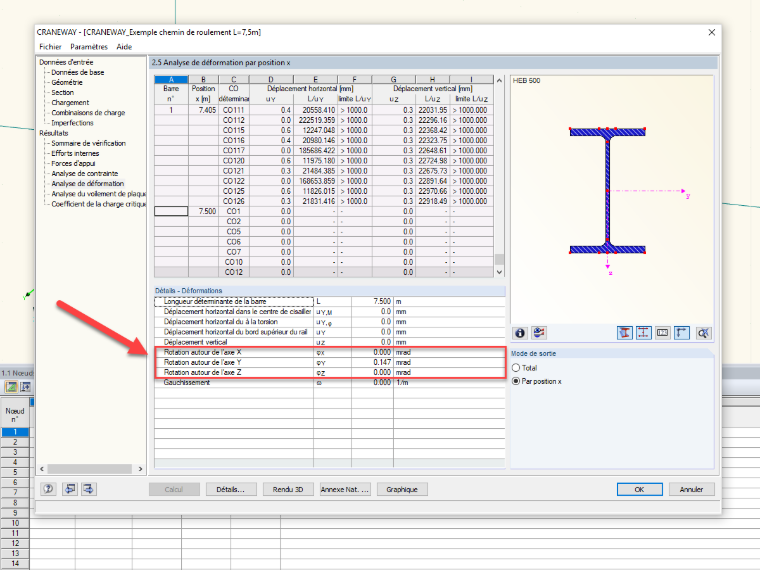Click the Détails... button
This screenshot has height=570, width=760.
point(230,490)
